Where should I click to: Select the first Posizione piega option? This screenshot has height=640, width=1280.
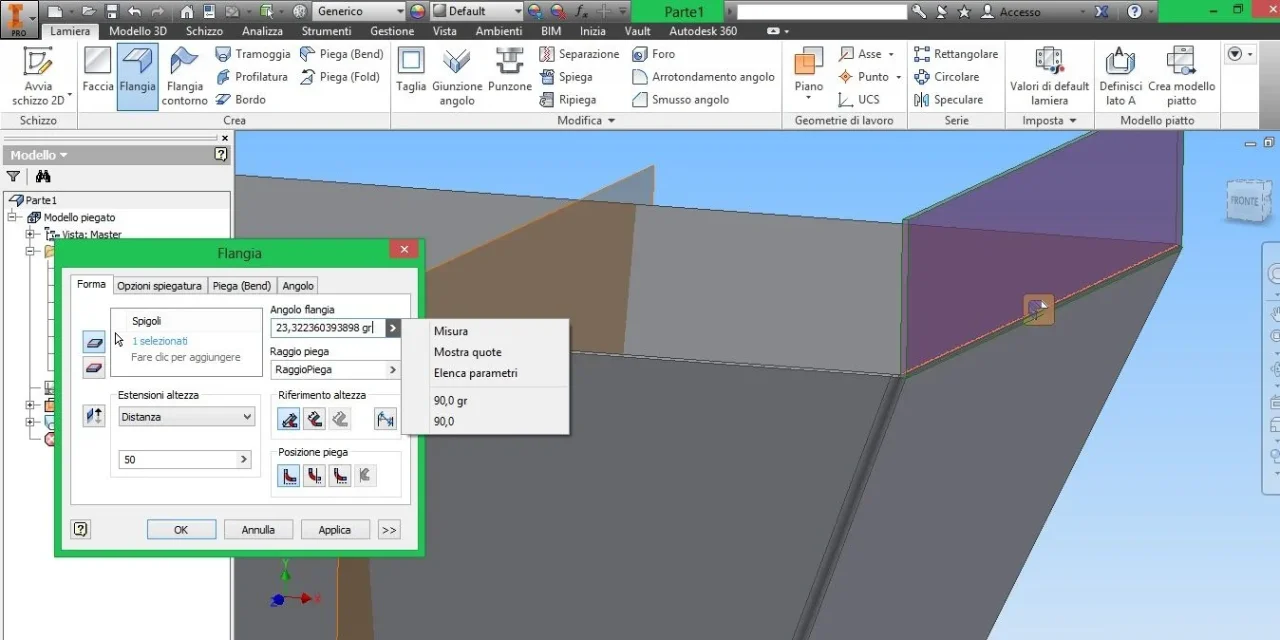(288, 476)
